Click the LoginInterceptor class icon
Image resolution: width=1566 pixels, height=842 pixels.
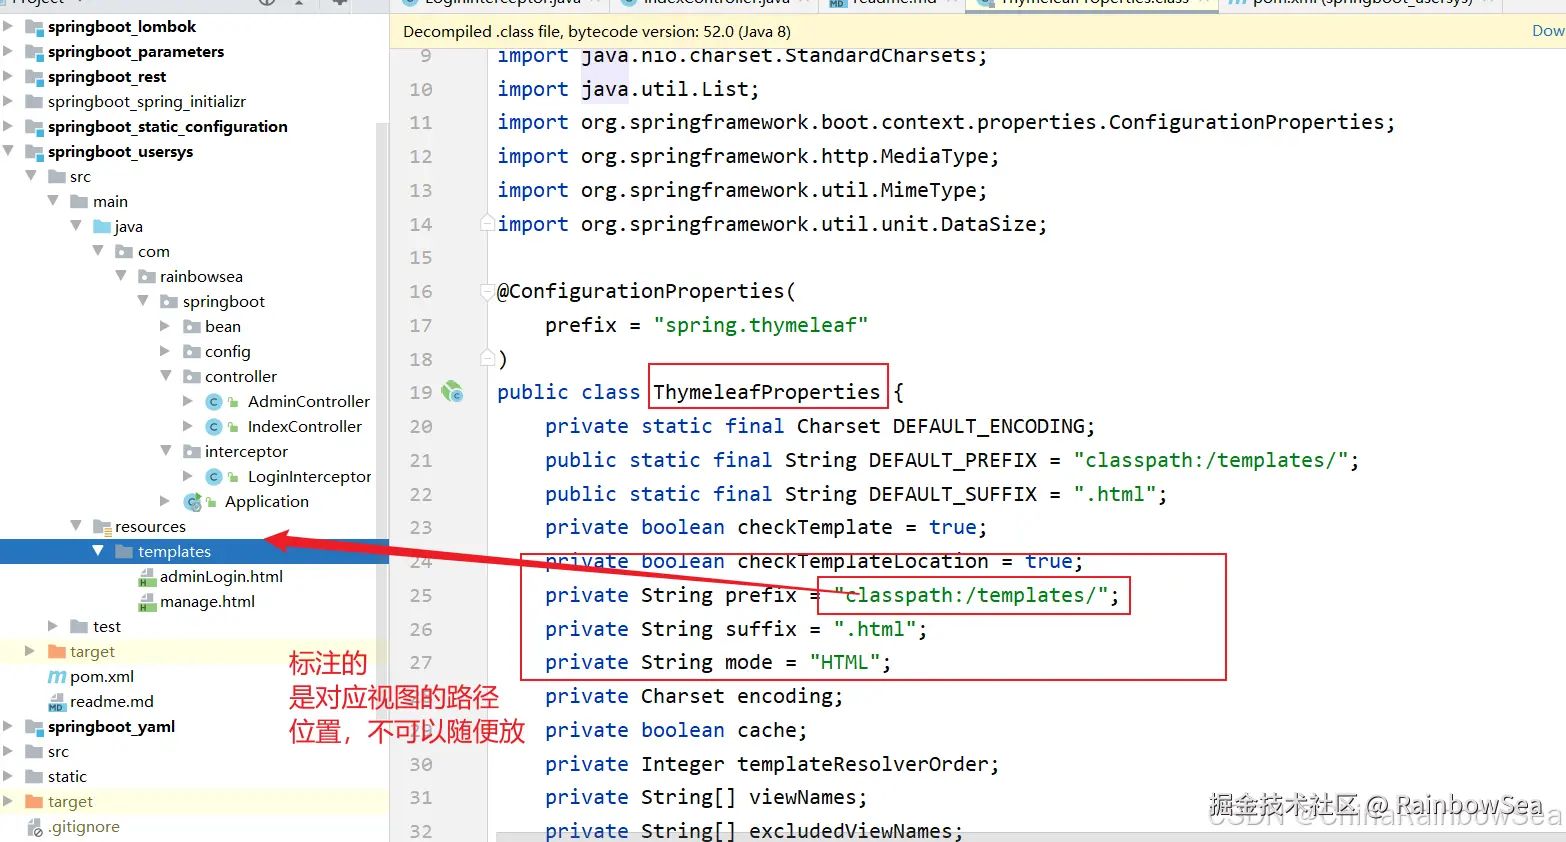coord(214,477)
